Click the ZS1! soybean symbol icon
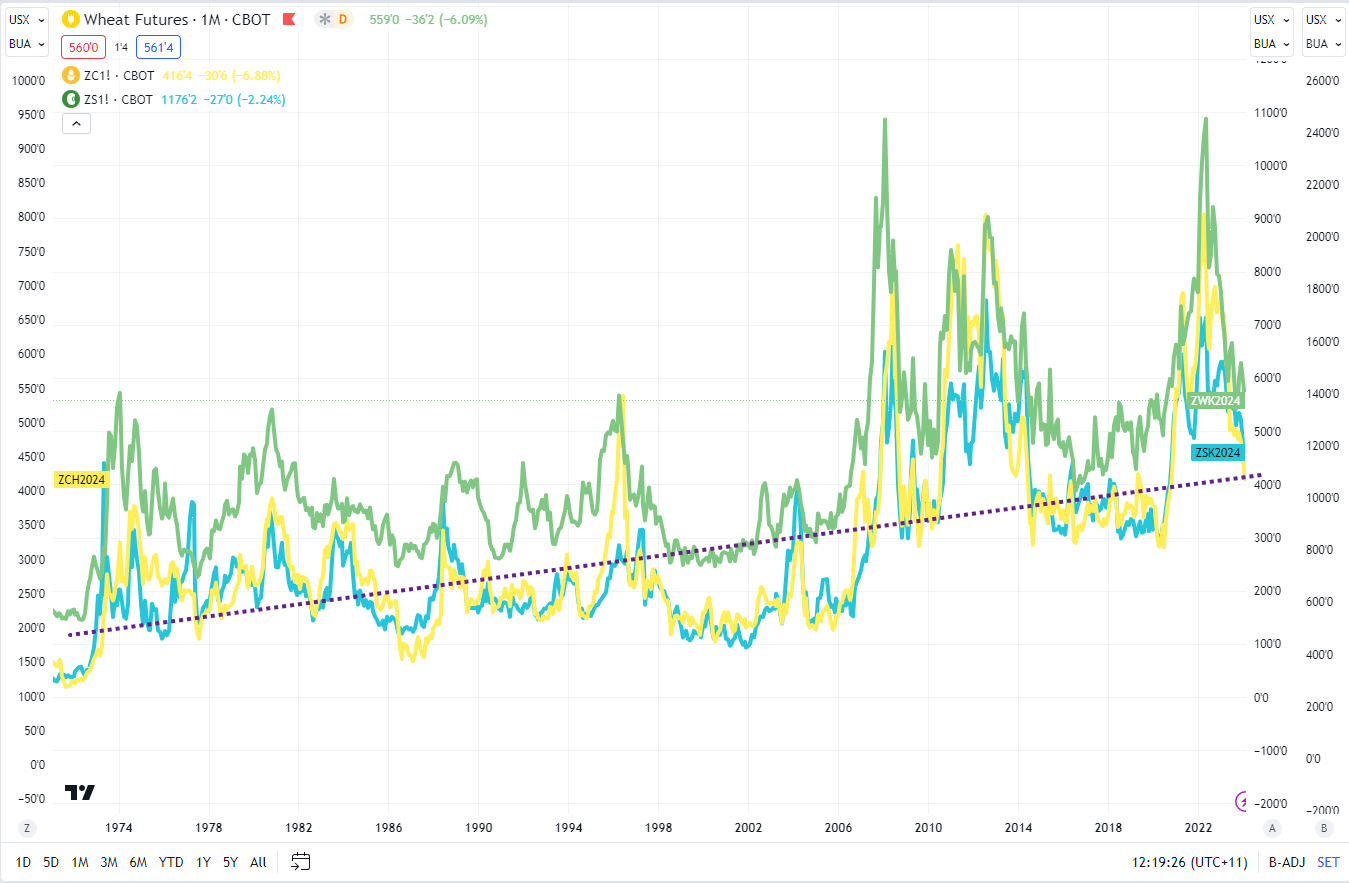The image size is (1349, 883). coord(71,99)
